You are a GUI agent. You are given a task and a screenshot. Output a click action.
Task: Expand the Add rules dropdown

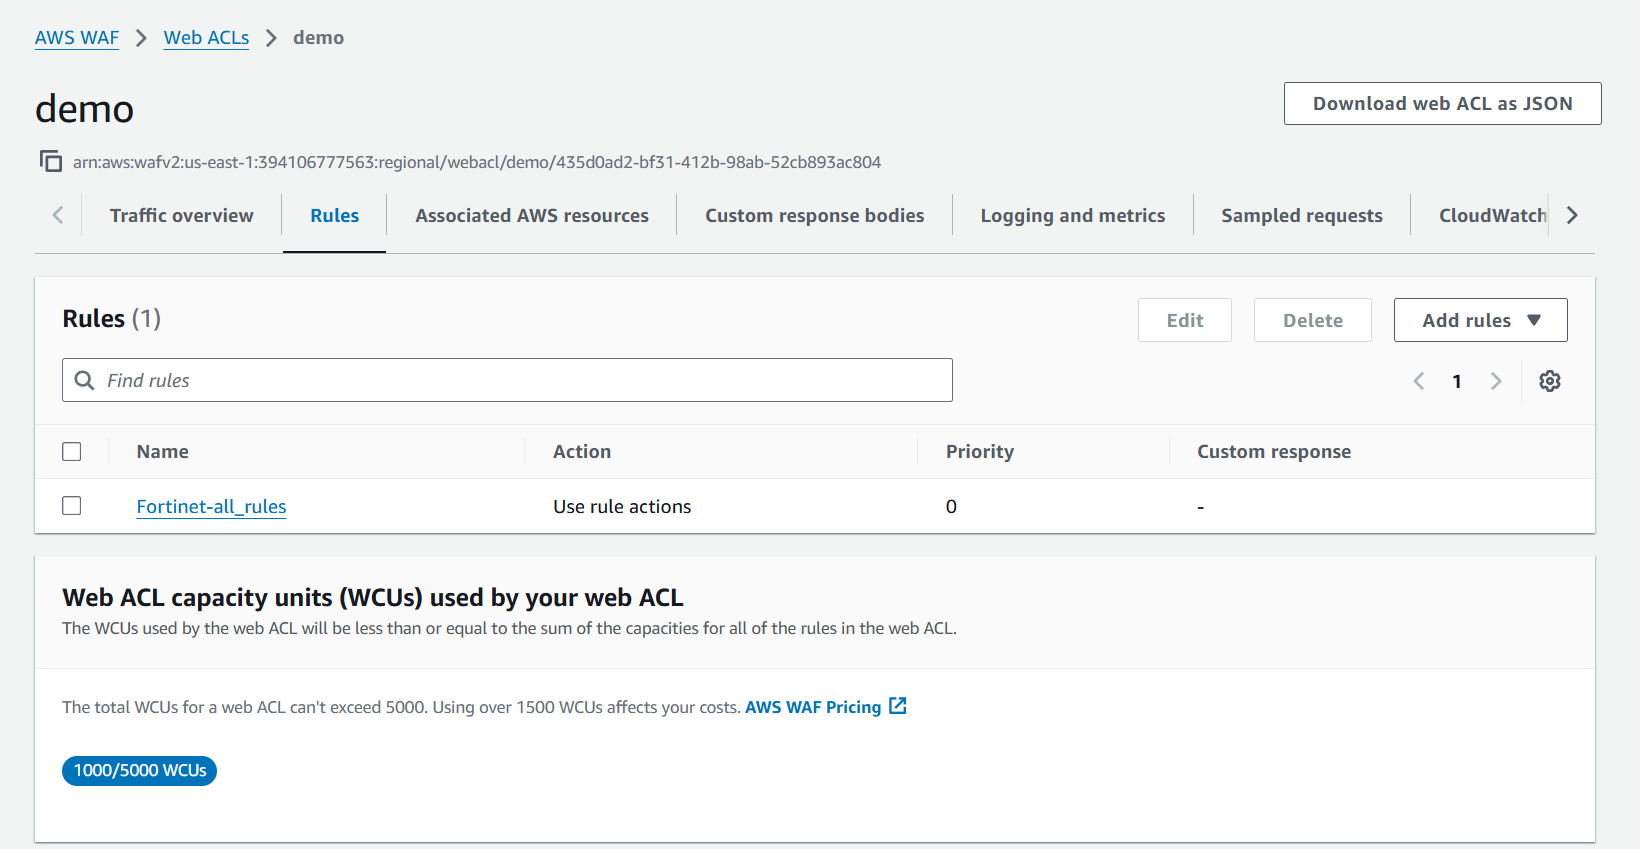(x=1480, y=320)
